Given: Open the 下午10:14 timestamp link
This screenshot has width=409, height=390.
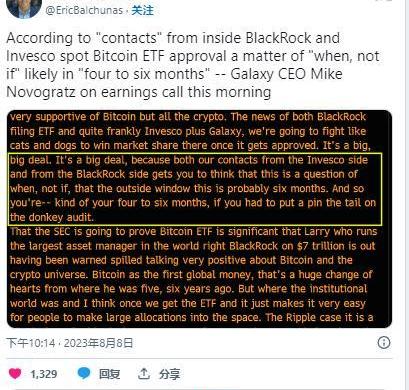Looking at the screenshot, I should pyautogui.click(x=31, y=343).
